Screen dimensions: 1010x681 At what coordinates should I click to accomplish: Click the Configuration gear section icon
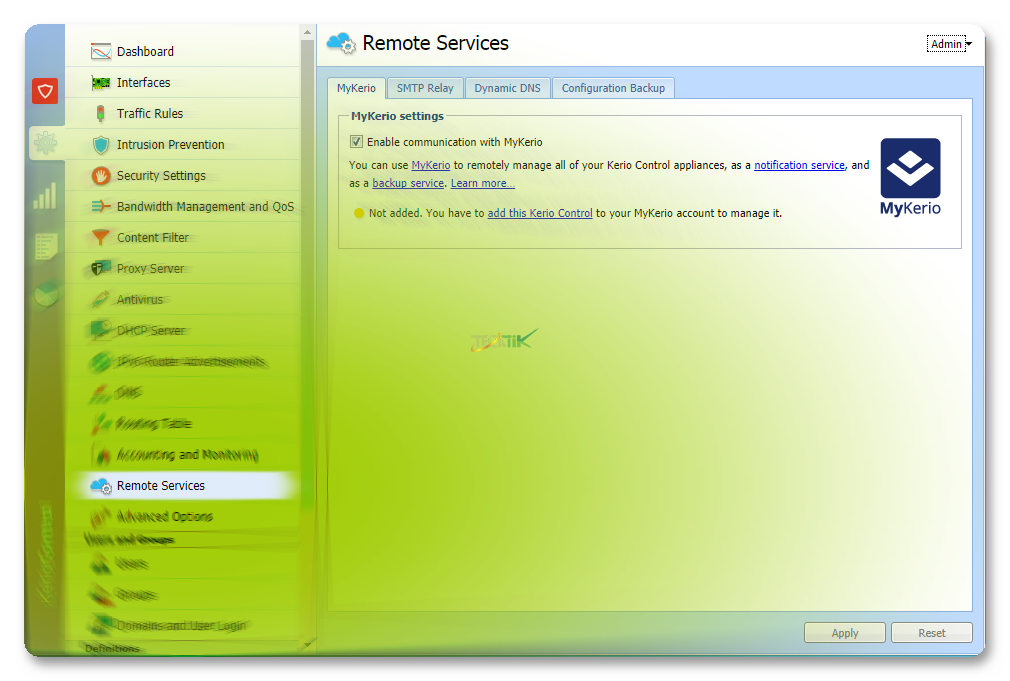click(45, 143)
